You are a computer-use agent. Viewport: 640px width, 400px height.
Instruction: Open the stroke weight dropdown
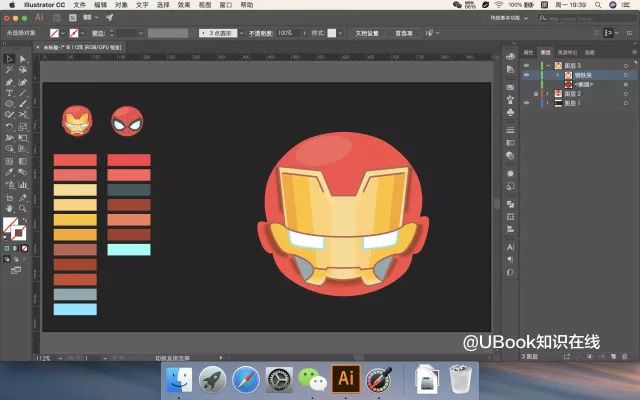coord(140,33)
